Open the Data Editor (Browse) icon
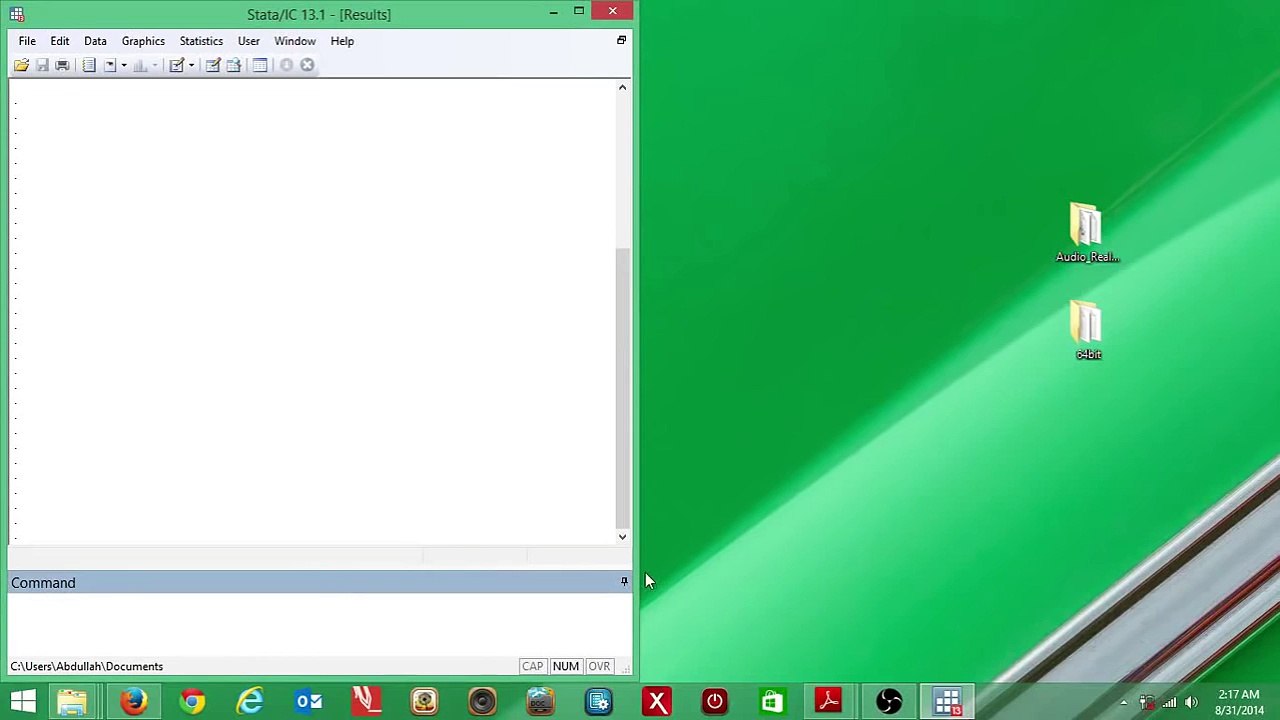Image resolution: width=1280 pixels, height=720 pixels. [x=234, y=65]
